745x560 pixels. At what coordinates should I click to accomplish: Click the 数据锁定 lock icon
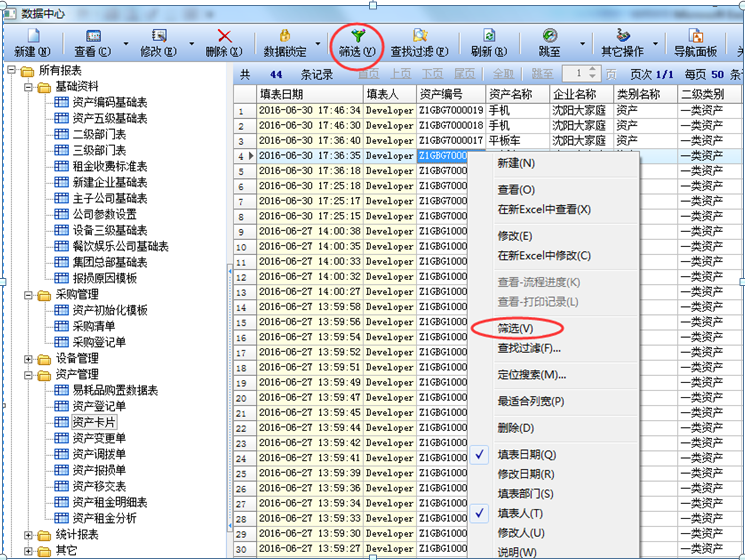coord(285,36)
